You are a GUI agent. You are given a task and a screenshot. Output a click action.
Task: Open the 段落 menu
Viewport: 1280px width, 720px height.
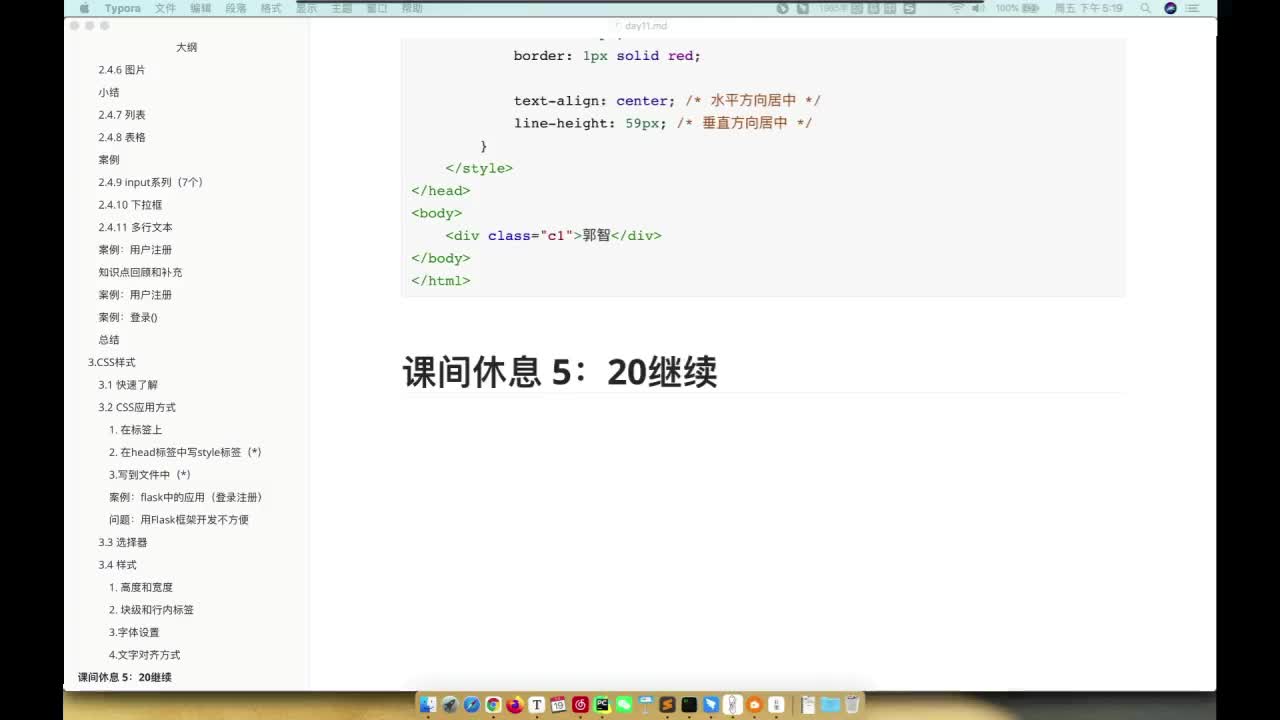(x=236, y=8)
